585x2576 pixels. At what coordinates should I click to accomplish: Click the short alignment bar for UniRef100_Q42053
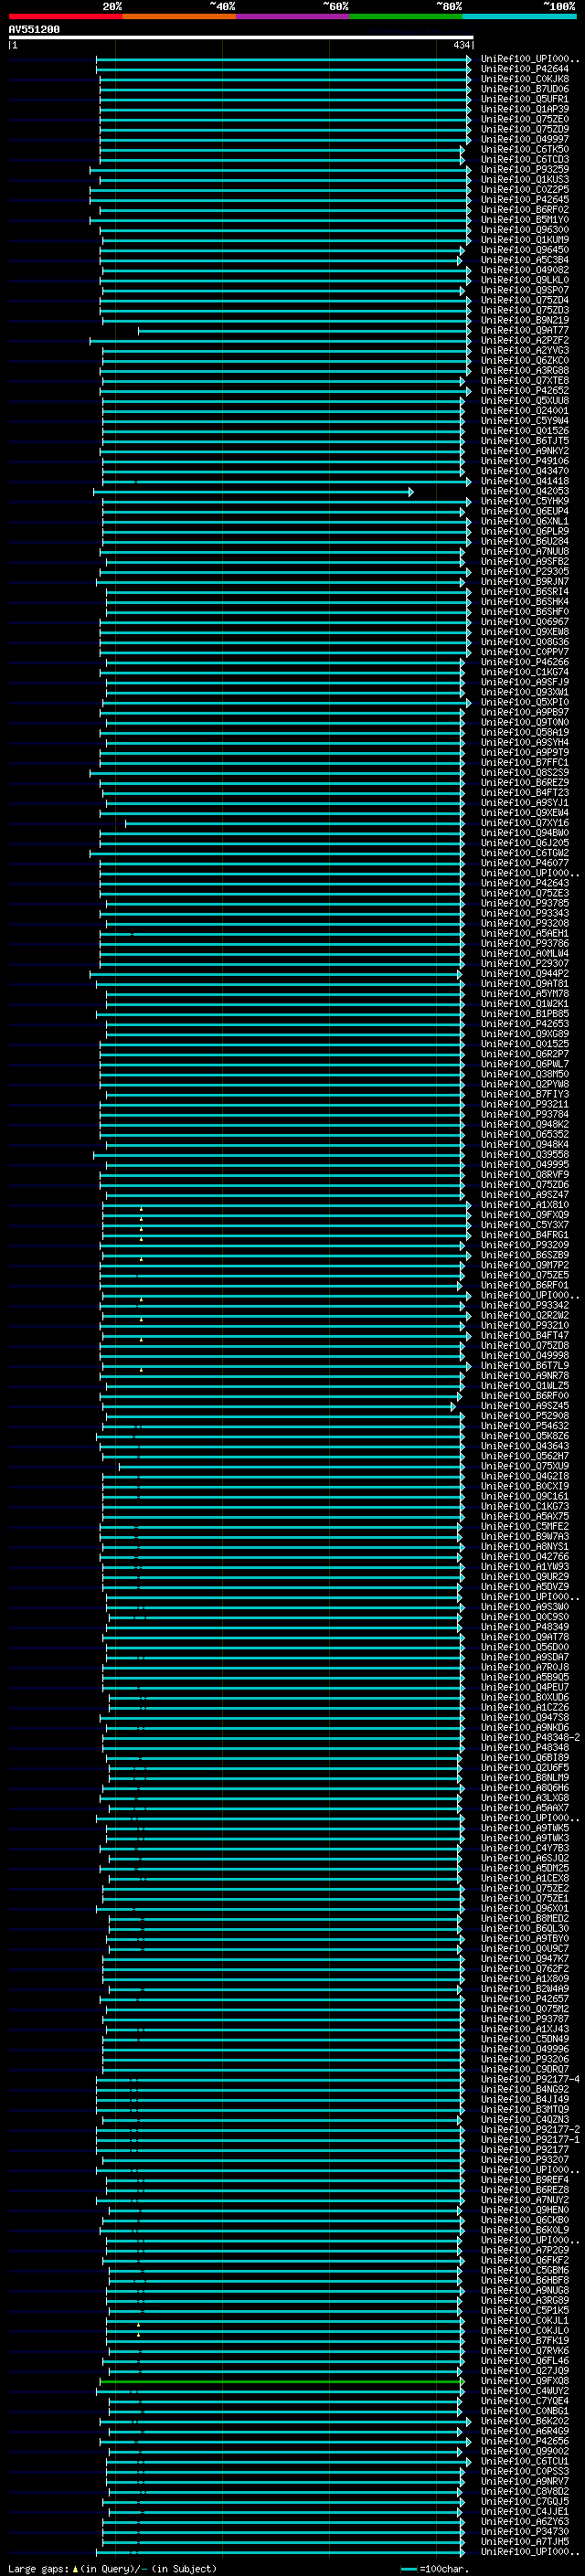(x=253, y=492)
